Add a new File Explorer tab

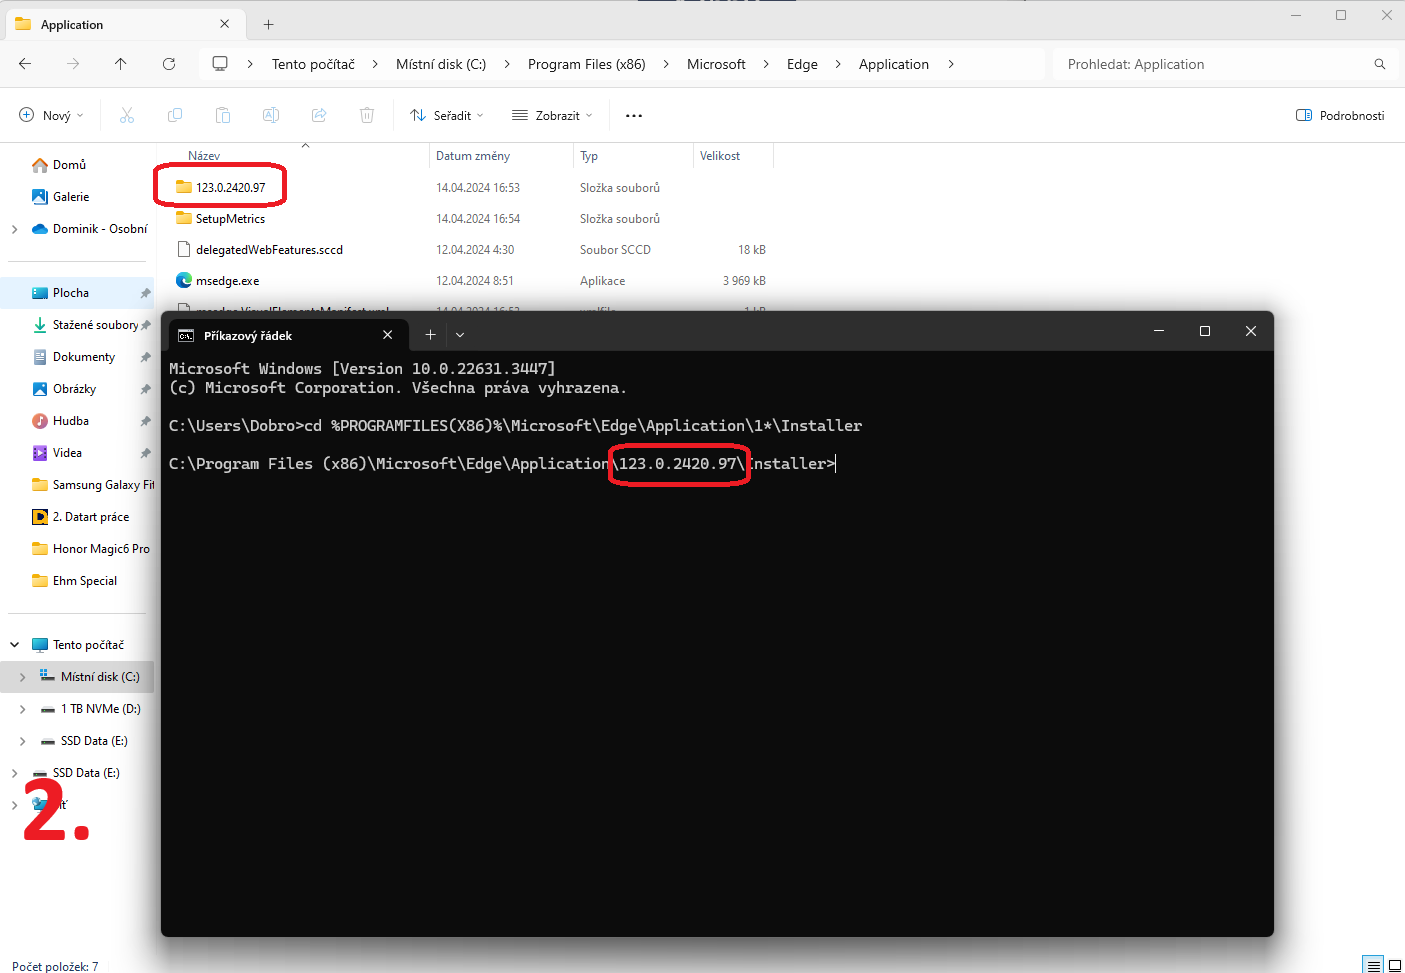[268, 24]
